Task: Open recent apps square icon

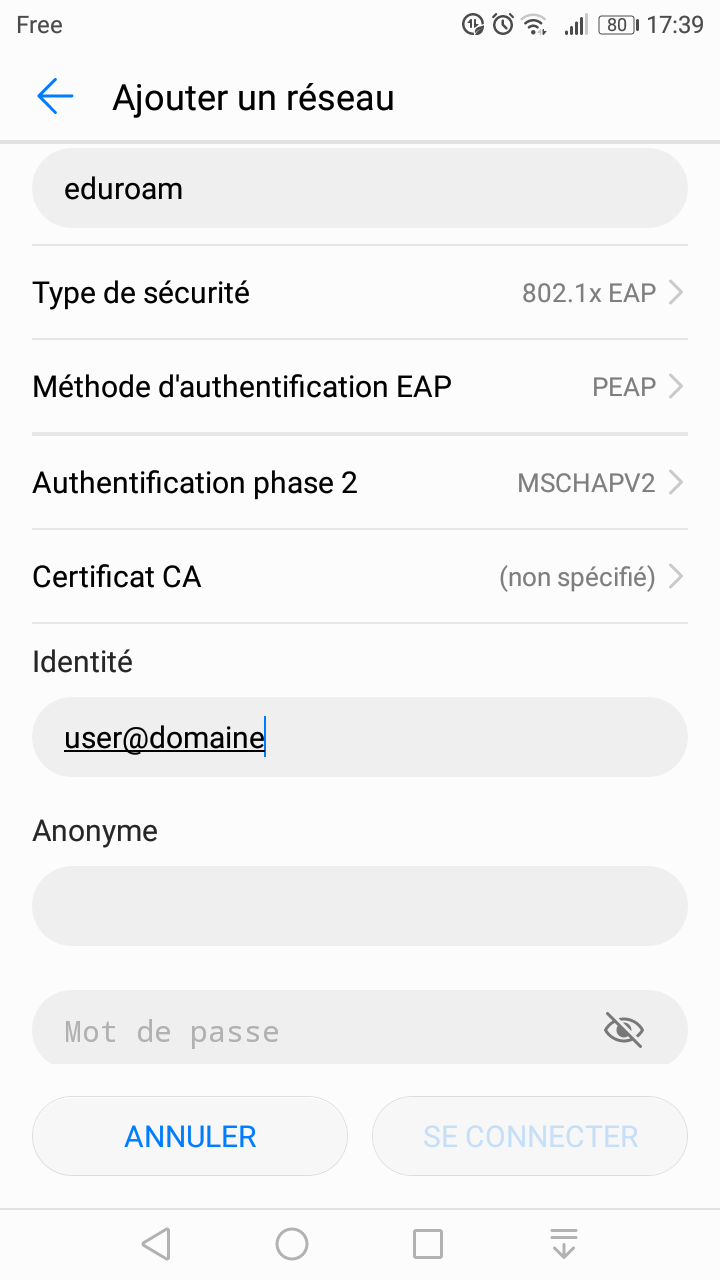Action: coord(428,1244)
